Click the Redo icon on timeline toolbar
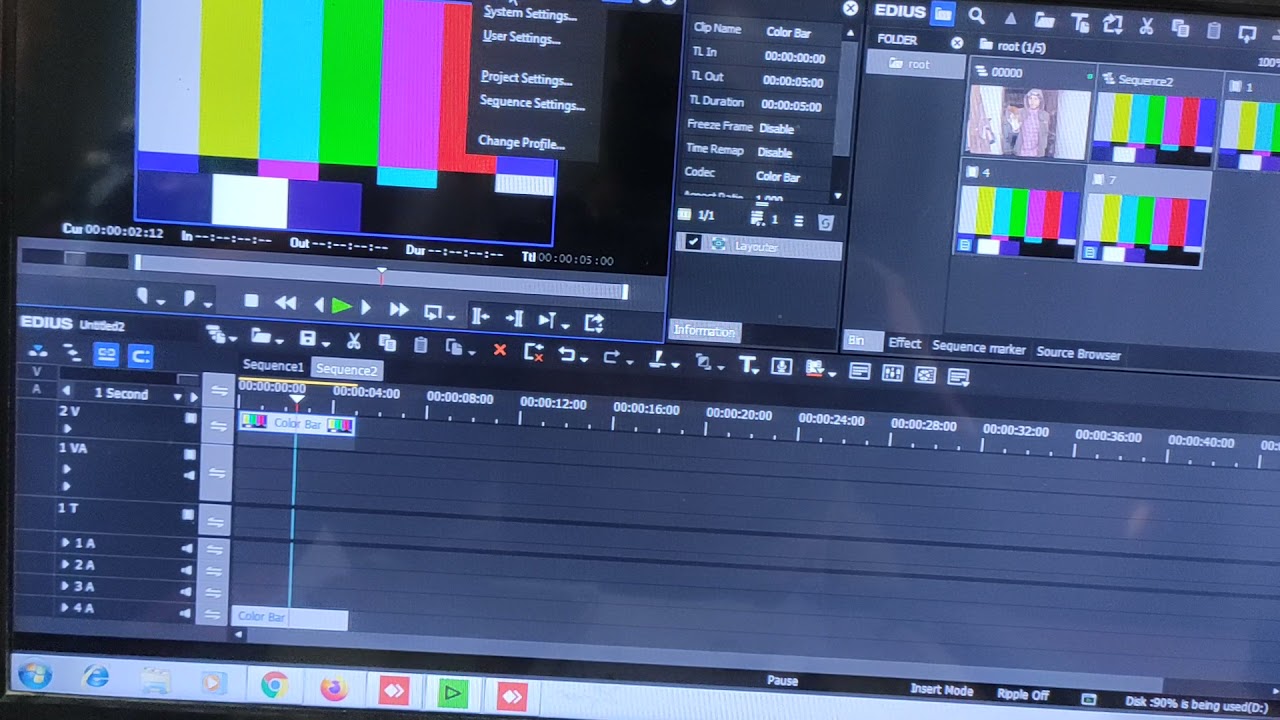The height and width of the screenshot is (720, 1280). pyautogui.click(x=610, y=356)
